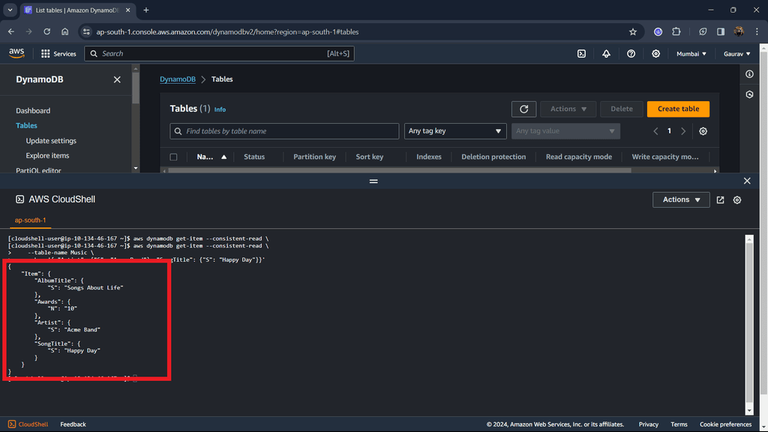Open the Terms footer link
Screen dimensions: 768x432
coord(679,424)
